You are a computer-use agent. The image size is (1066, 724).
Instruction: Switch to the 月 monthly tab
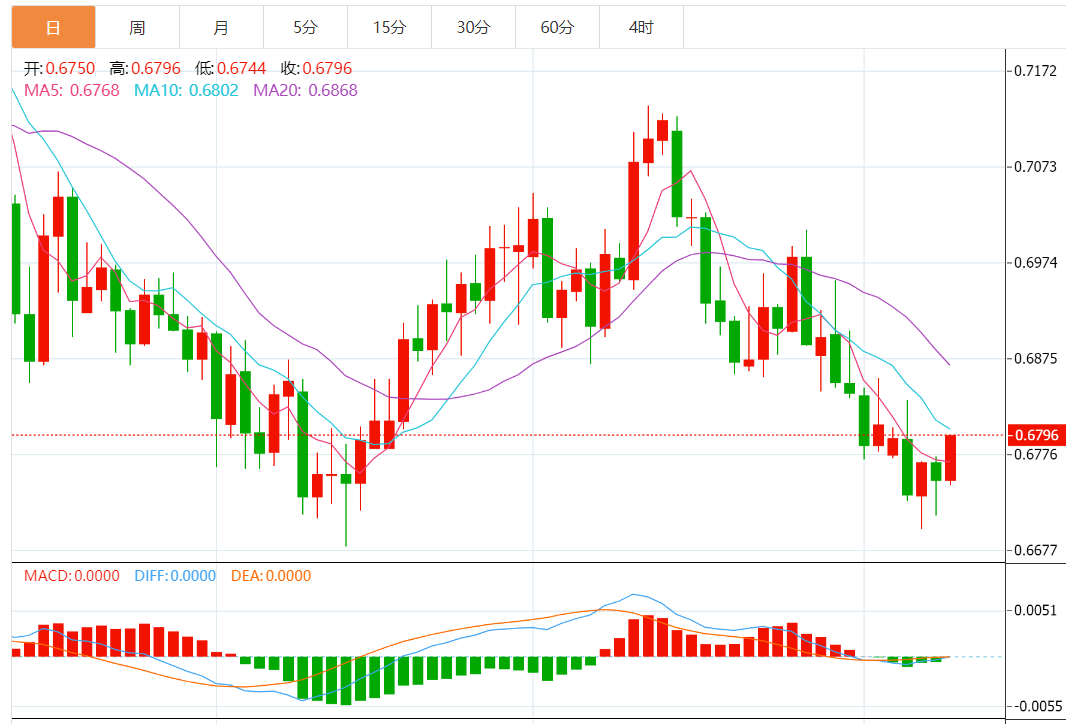click(x=222, y=27)
